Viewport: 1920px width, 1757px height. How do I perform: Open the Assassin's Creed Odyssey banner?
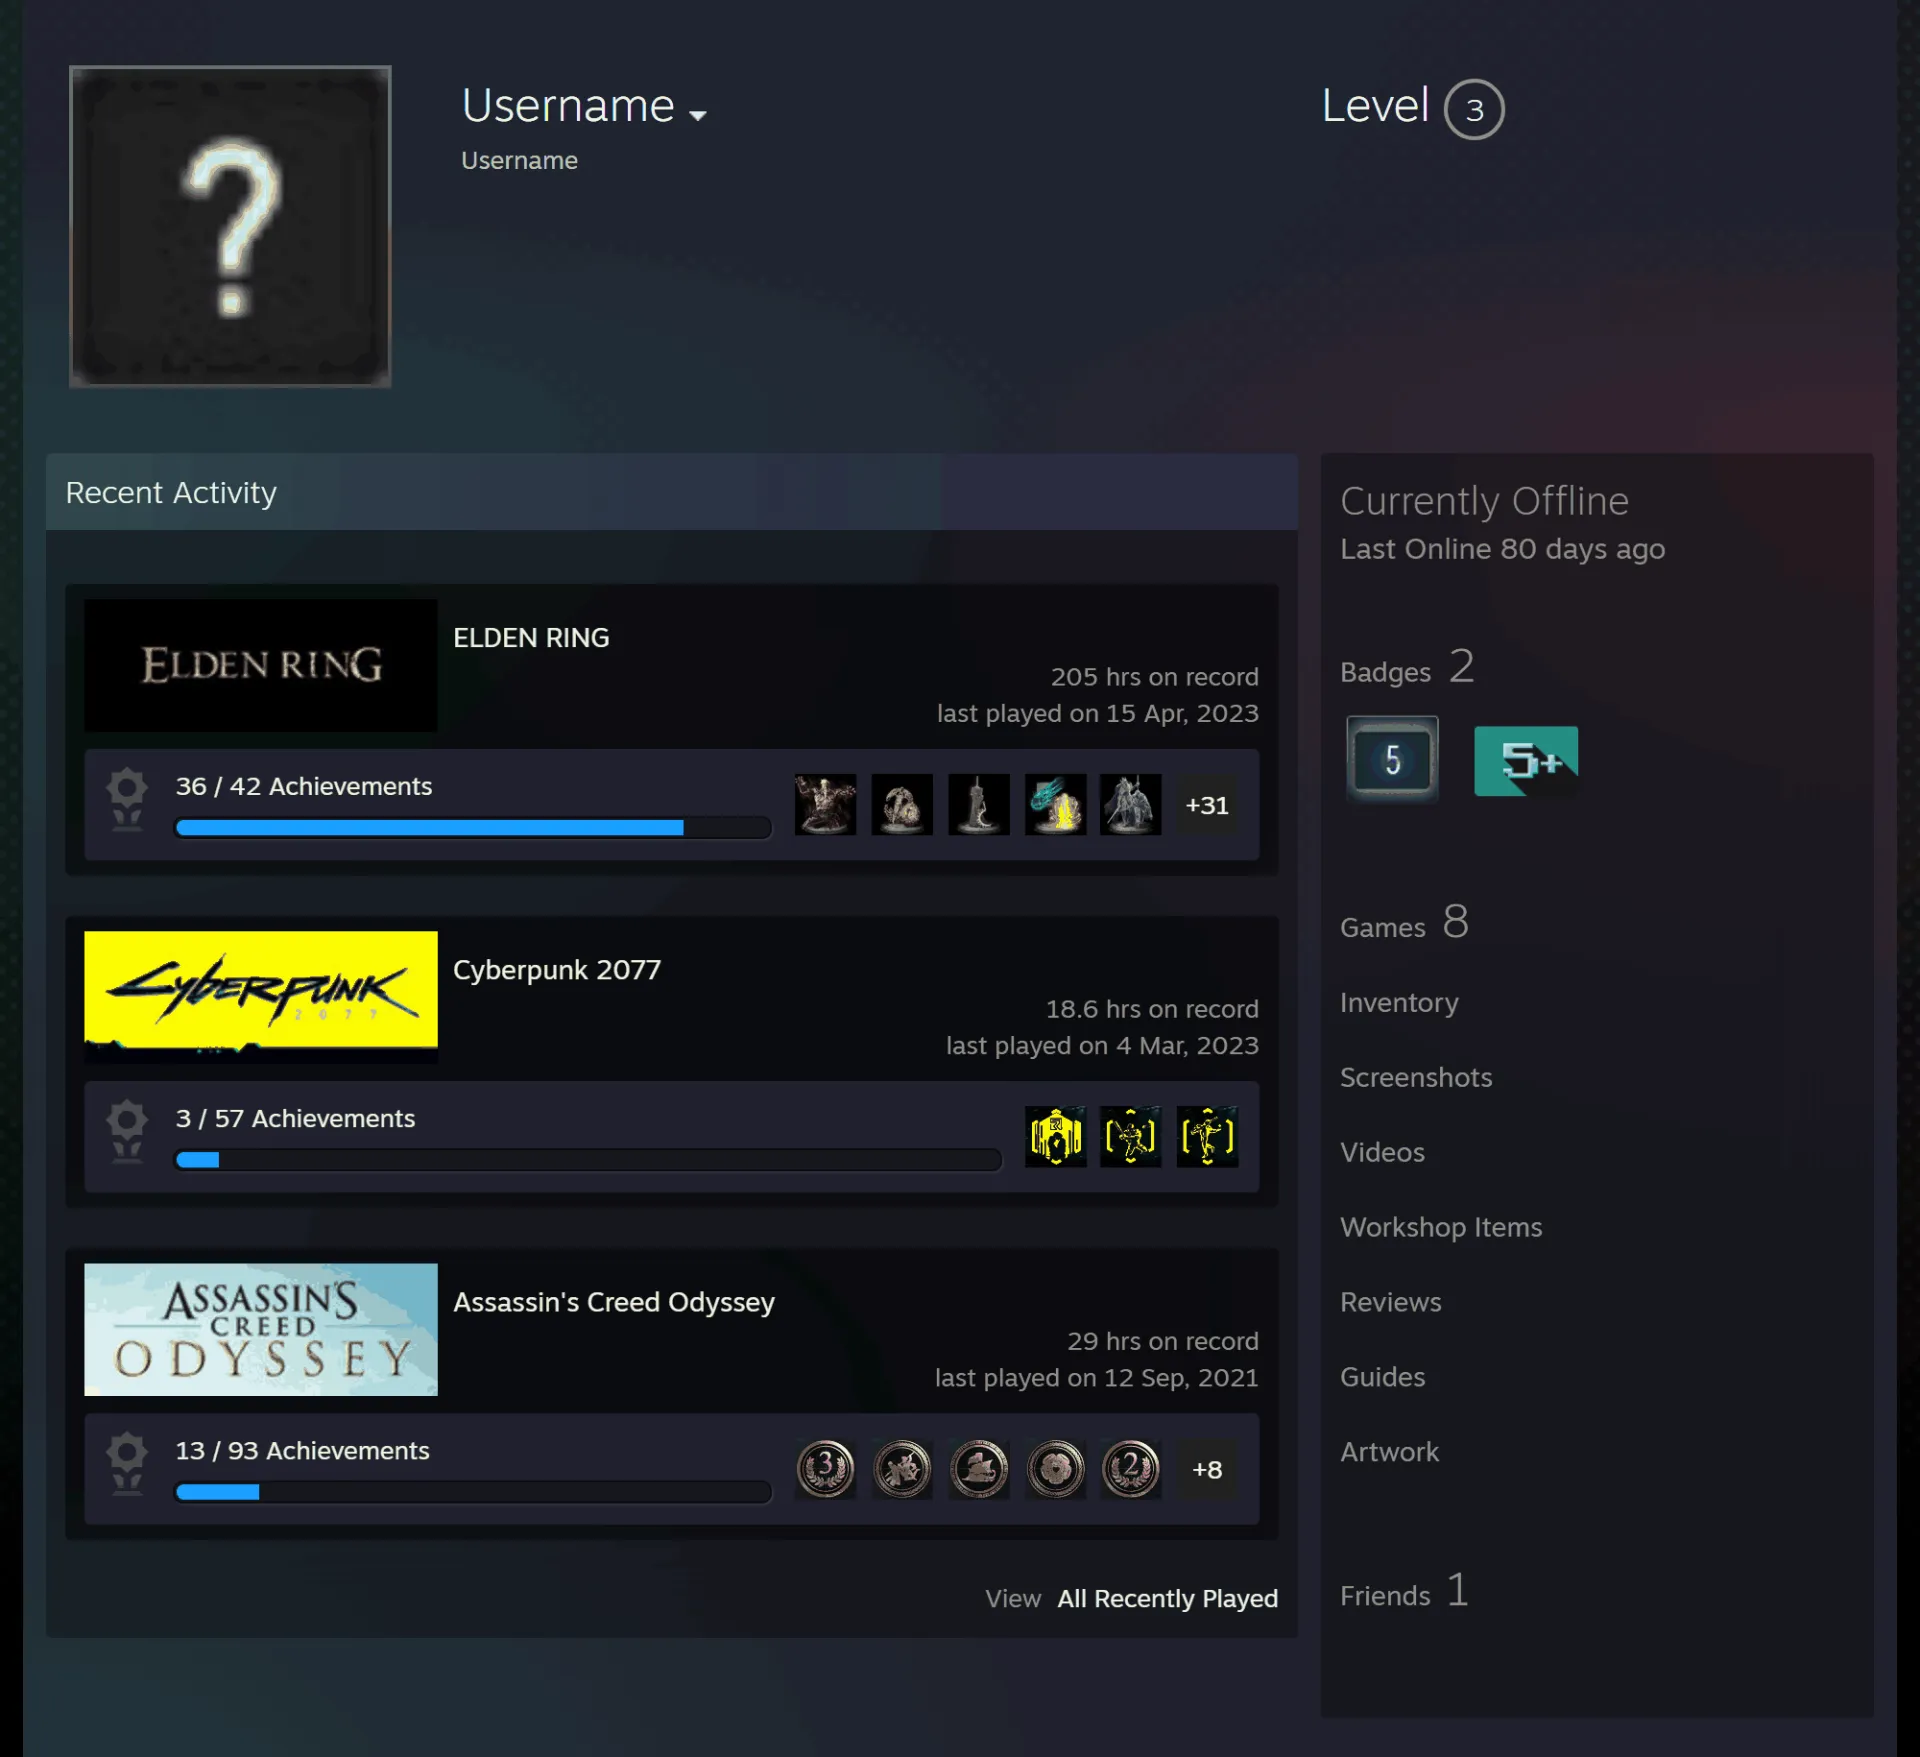(261, 1329)
